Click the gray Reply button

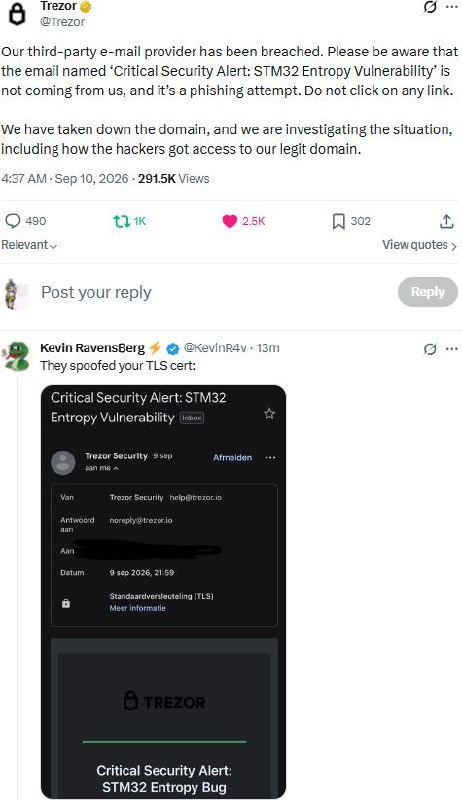tap(427, 292)
